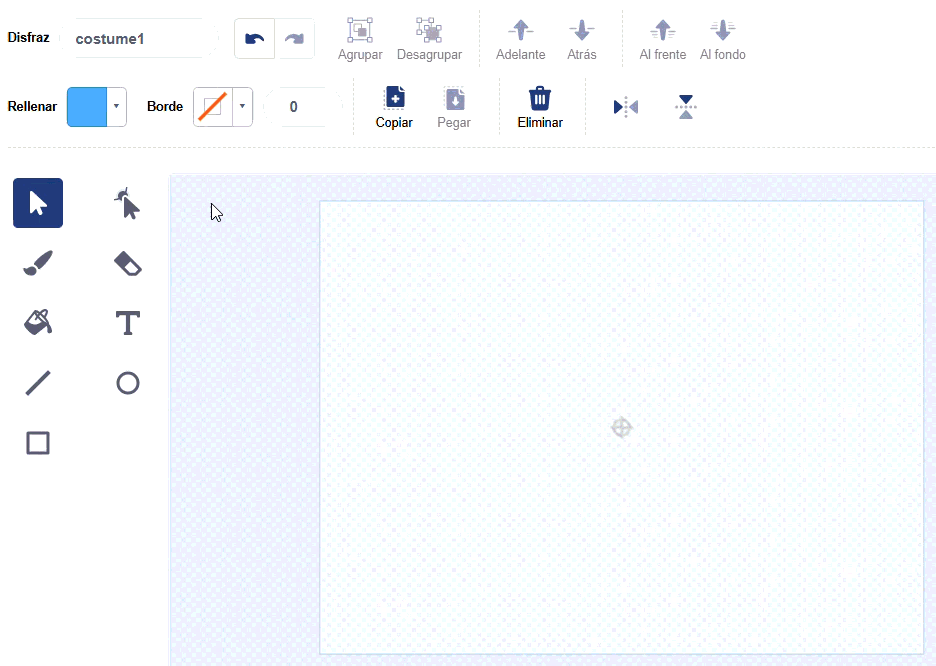
Task: Select the arrow Select tool
Action: [38, 203]
